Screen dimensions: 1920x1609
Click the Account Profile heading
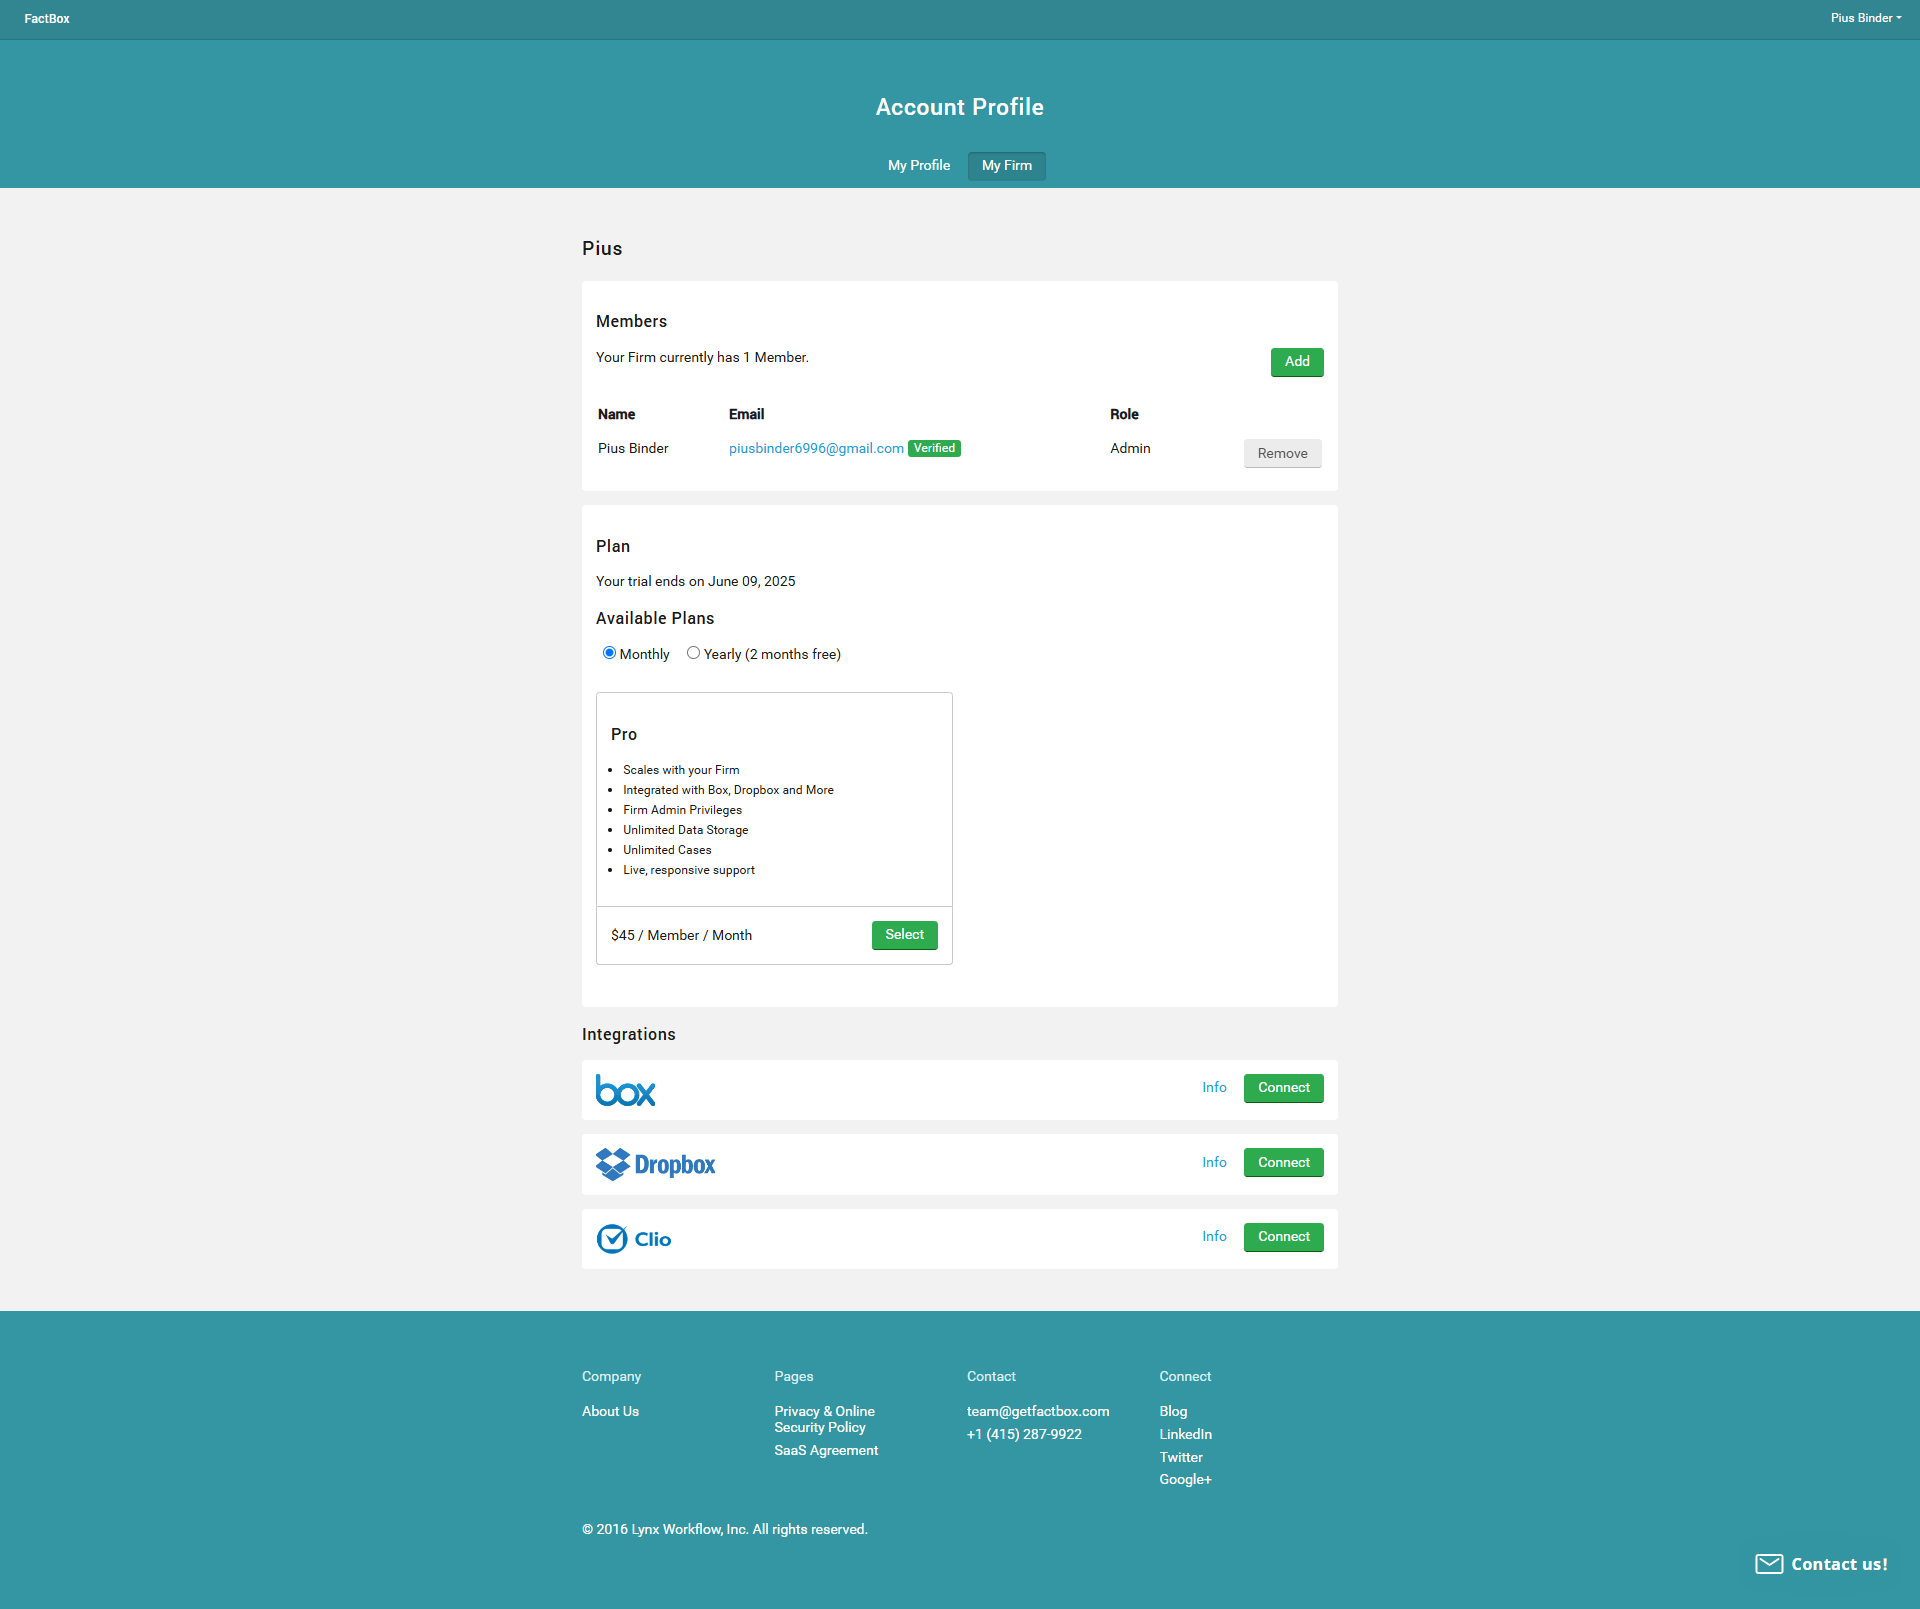(960, 107)
